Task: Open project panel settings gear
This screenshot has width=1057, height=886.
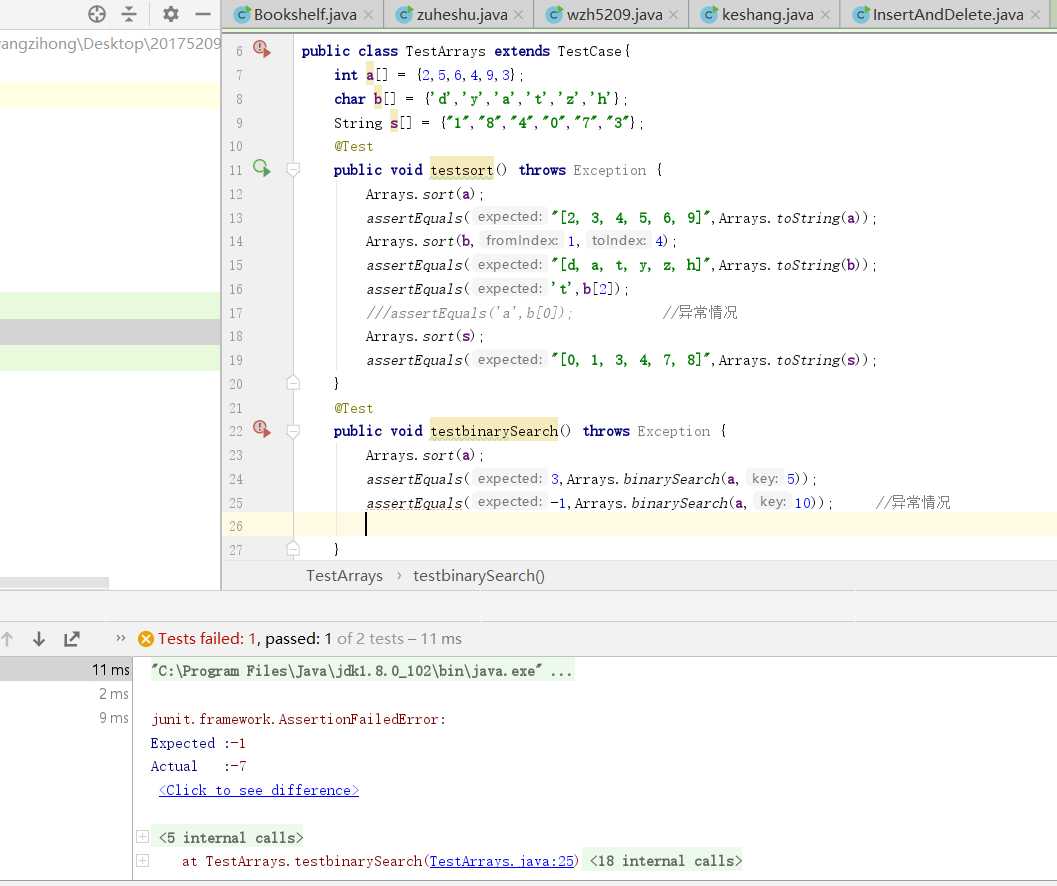Action: tap(171, 14)
